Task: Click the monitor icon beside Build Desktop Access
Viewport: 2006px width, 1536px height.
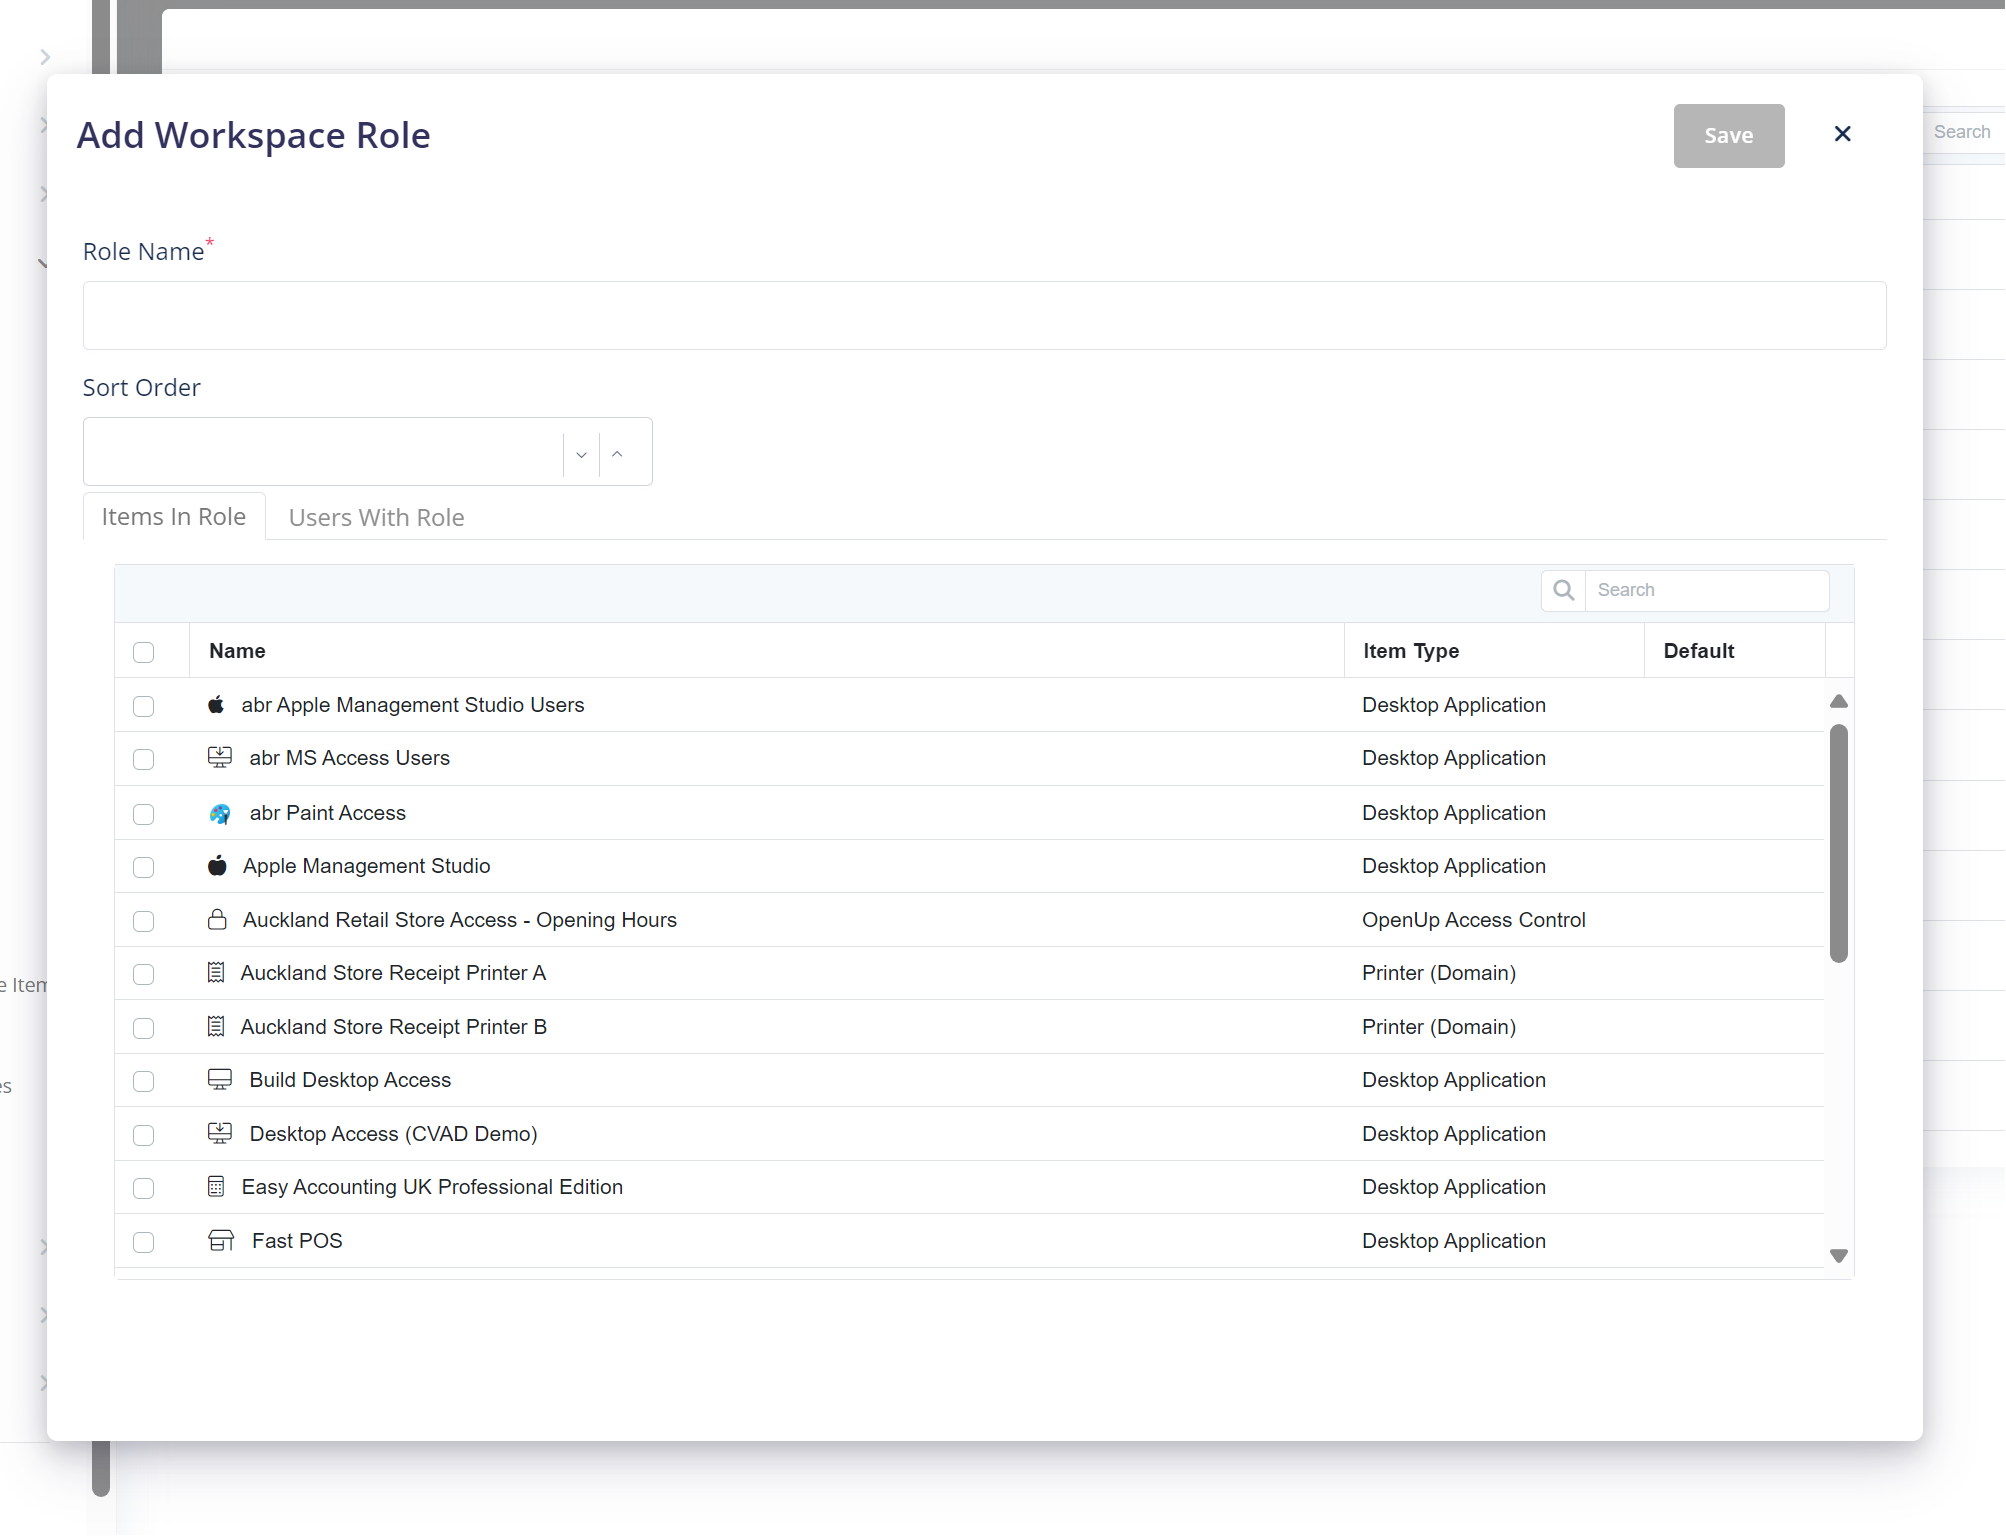Action: click(x=220, y=1080)
